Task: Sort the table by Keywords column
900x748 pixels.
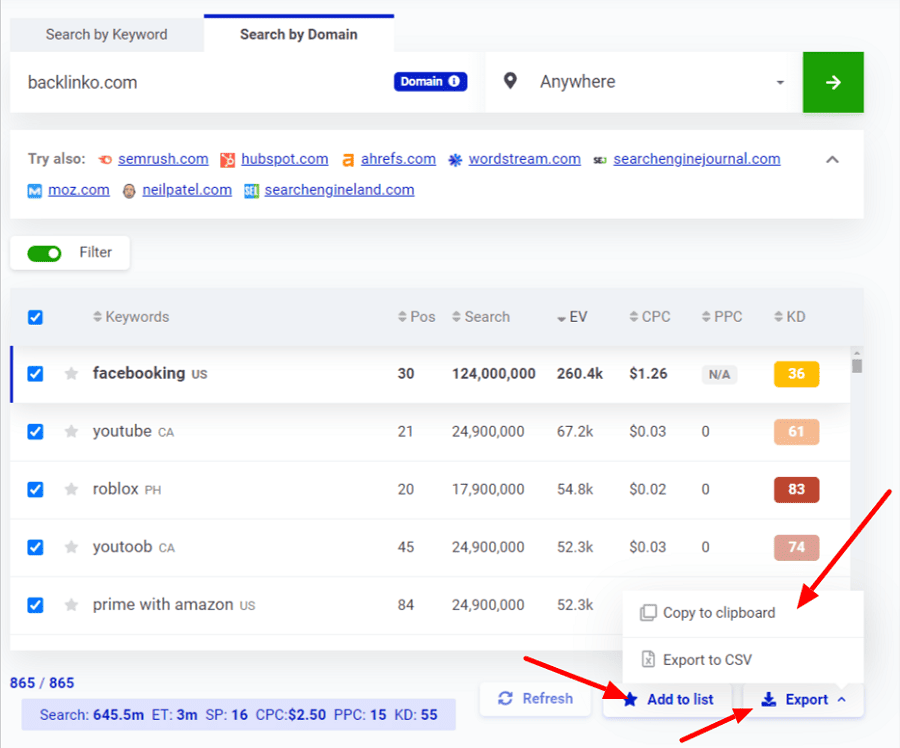Action: 131,317
